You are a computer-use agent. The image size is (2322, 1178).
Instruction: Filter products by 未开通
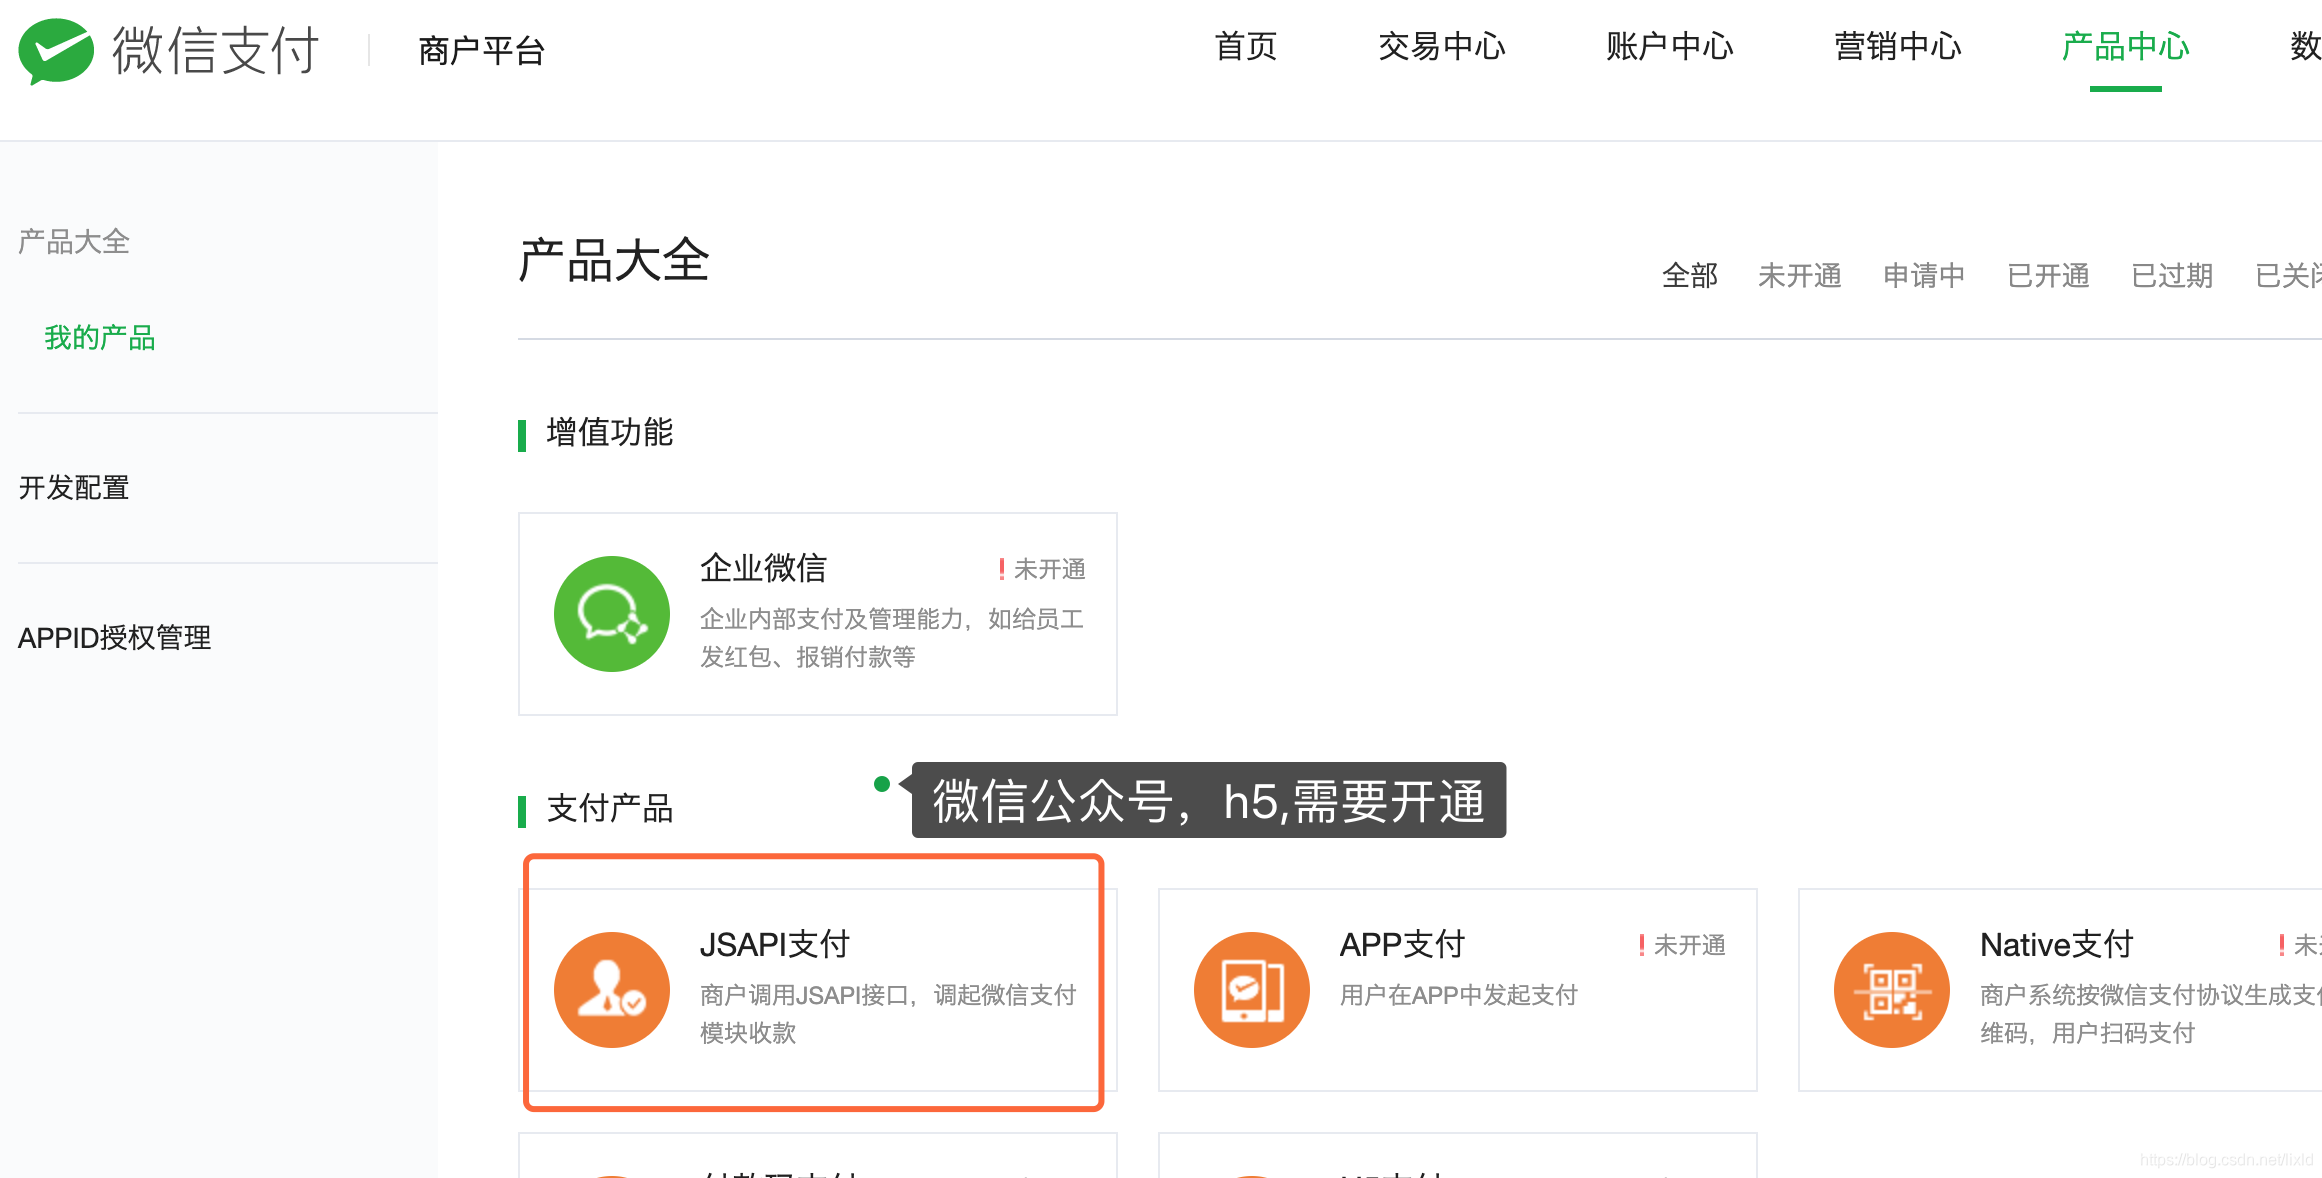click(x=1799, y=275)
